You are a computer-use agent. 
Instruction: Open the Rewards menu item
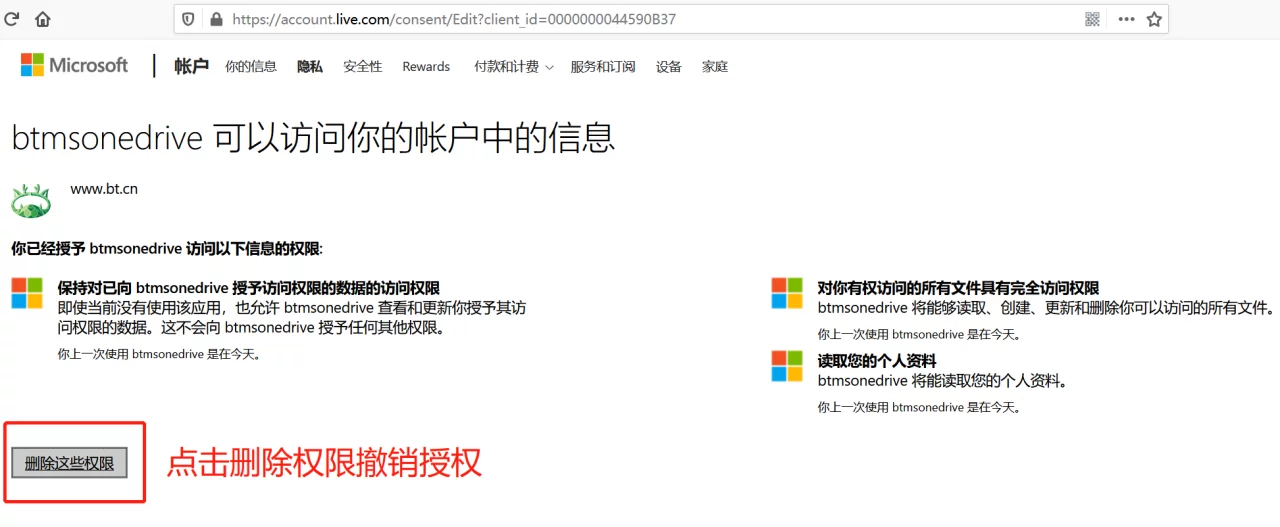point(426,66)
